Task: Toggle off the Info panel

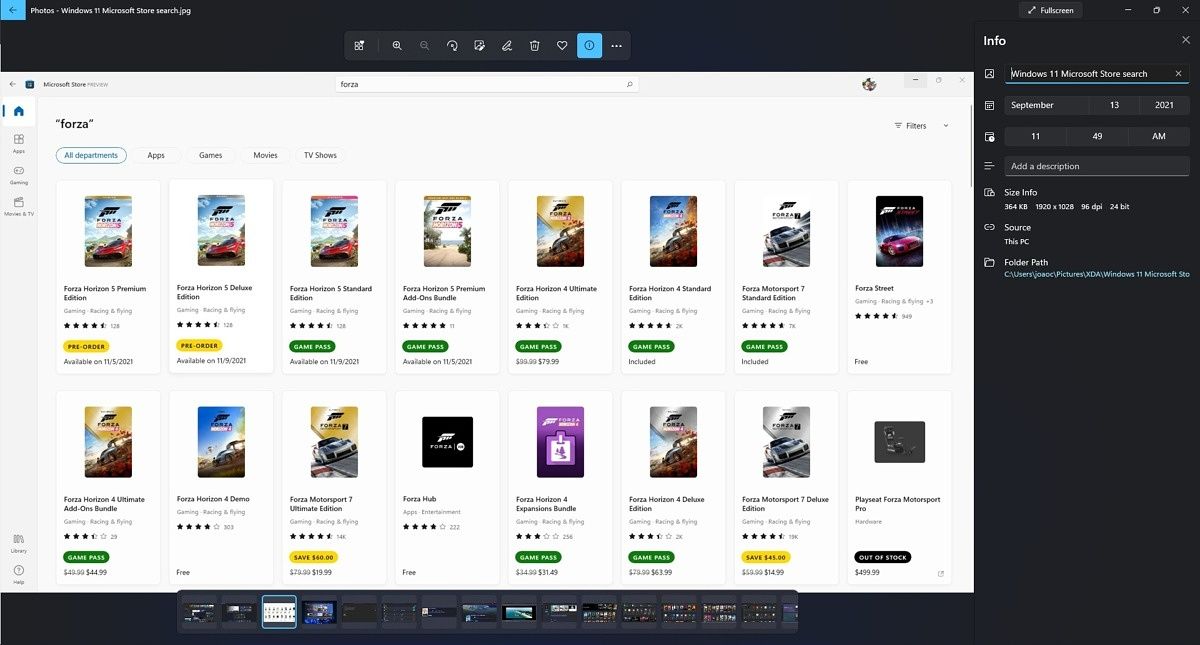Action: tap(589, 45)
